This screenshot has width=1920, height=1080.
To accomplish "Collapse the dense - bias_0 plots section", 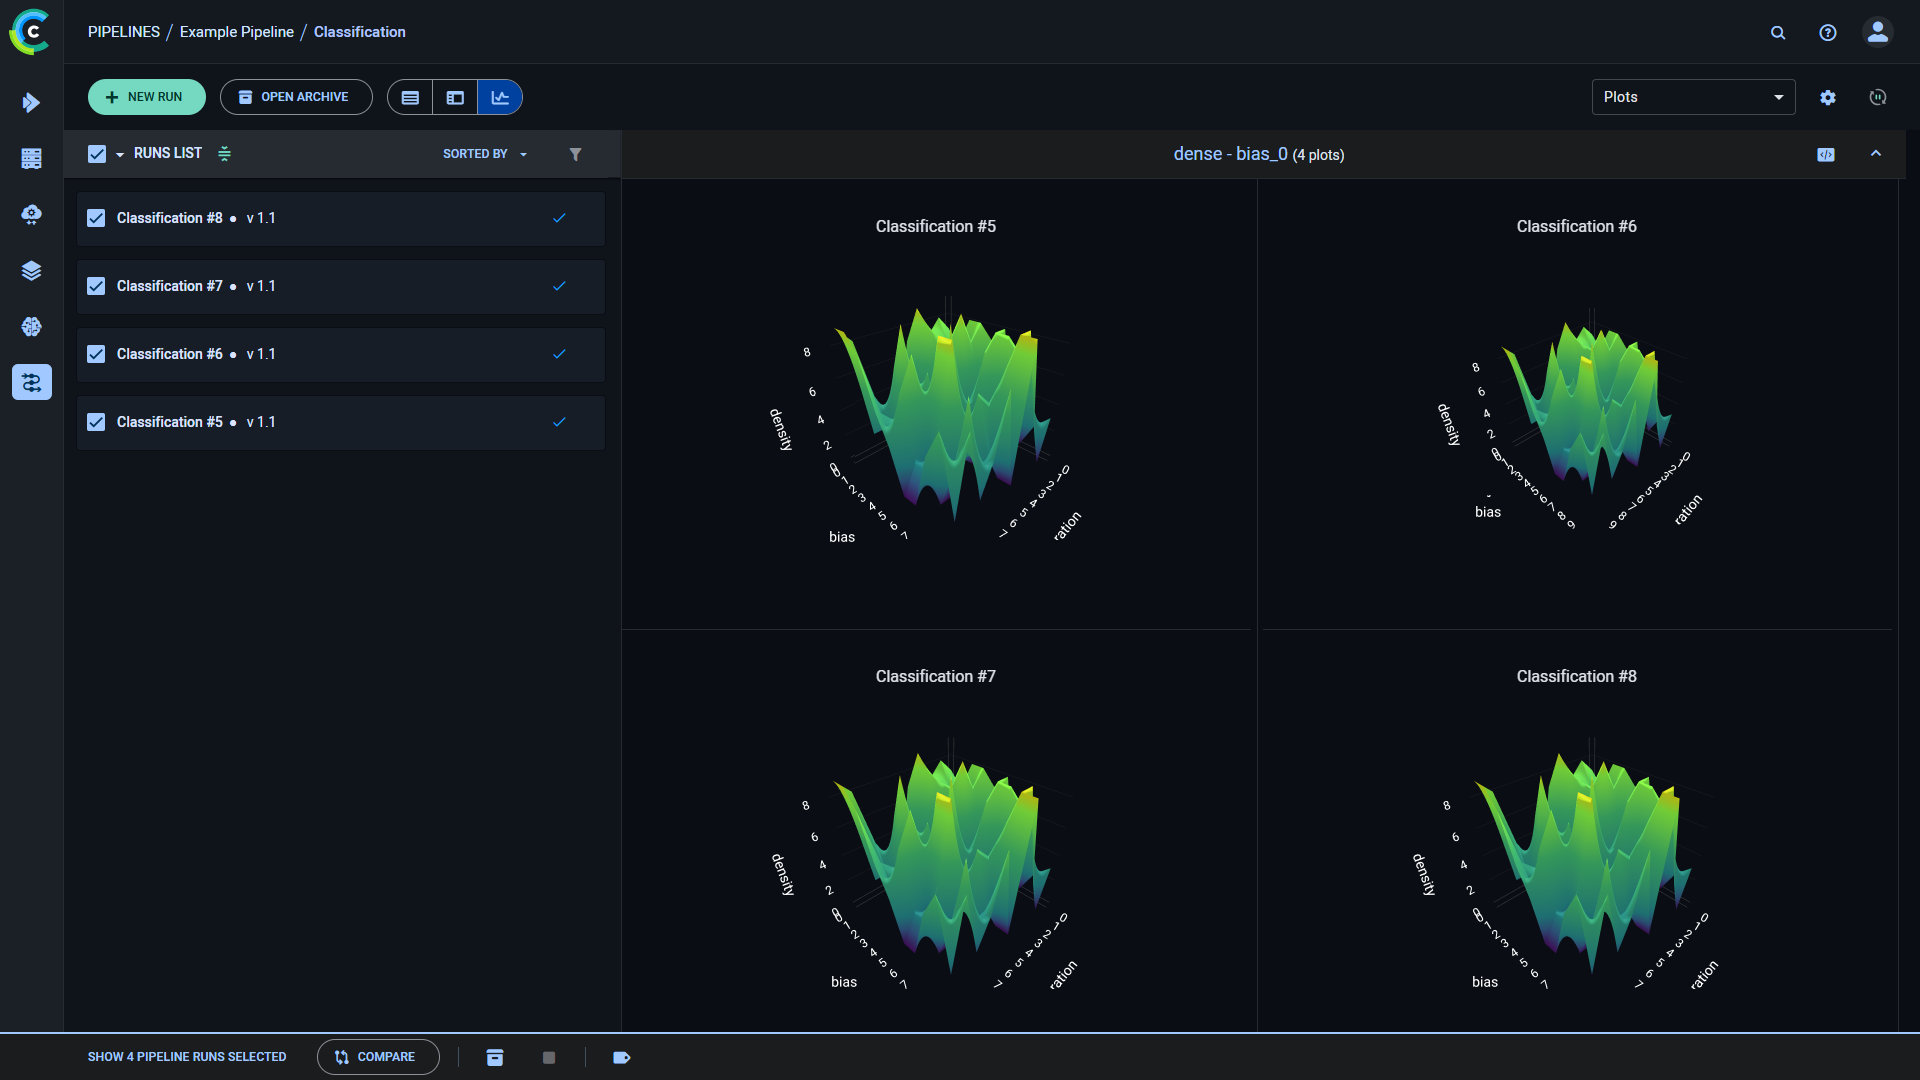I will point(1876,154).
